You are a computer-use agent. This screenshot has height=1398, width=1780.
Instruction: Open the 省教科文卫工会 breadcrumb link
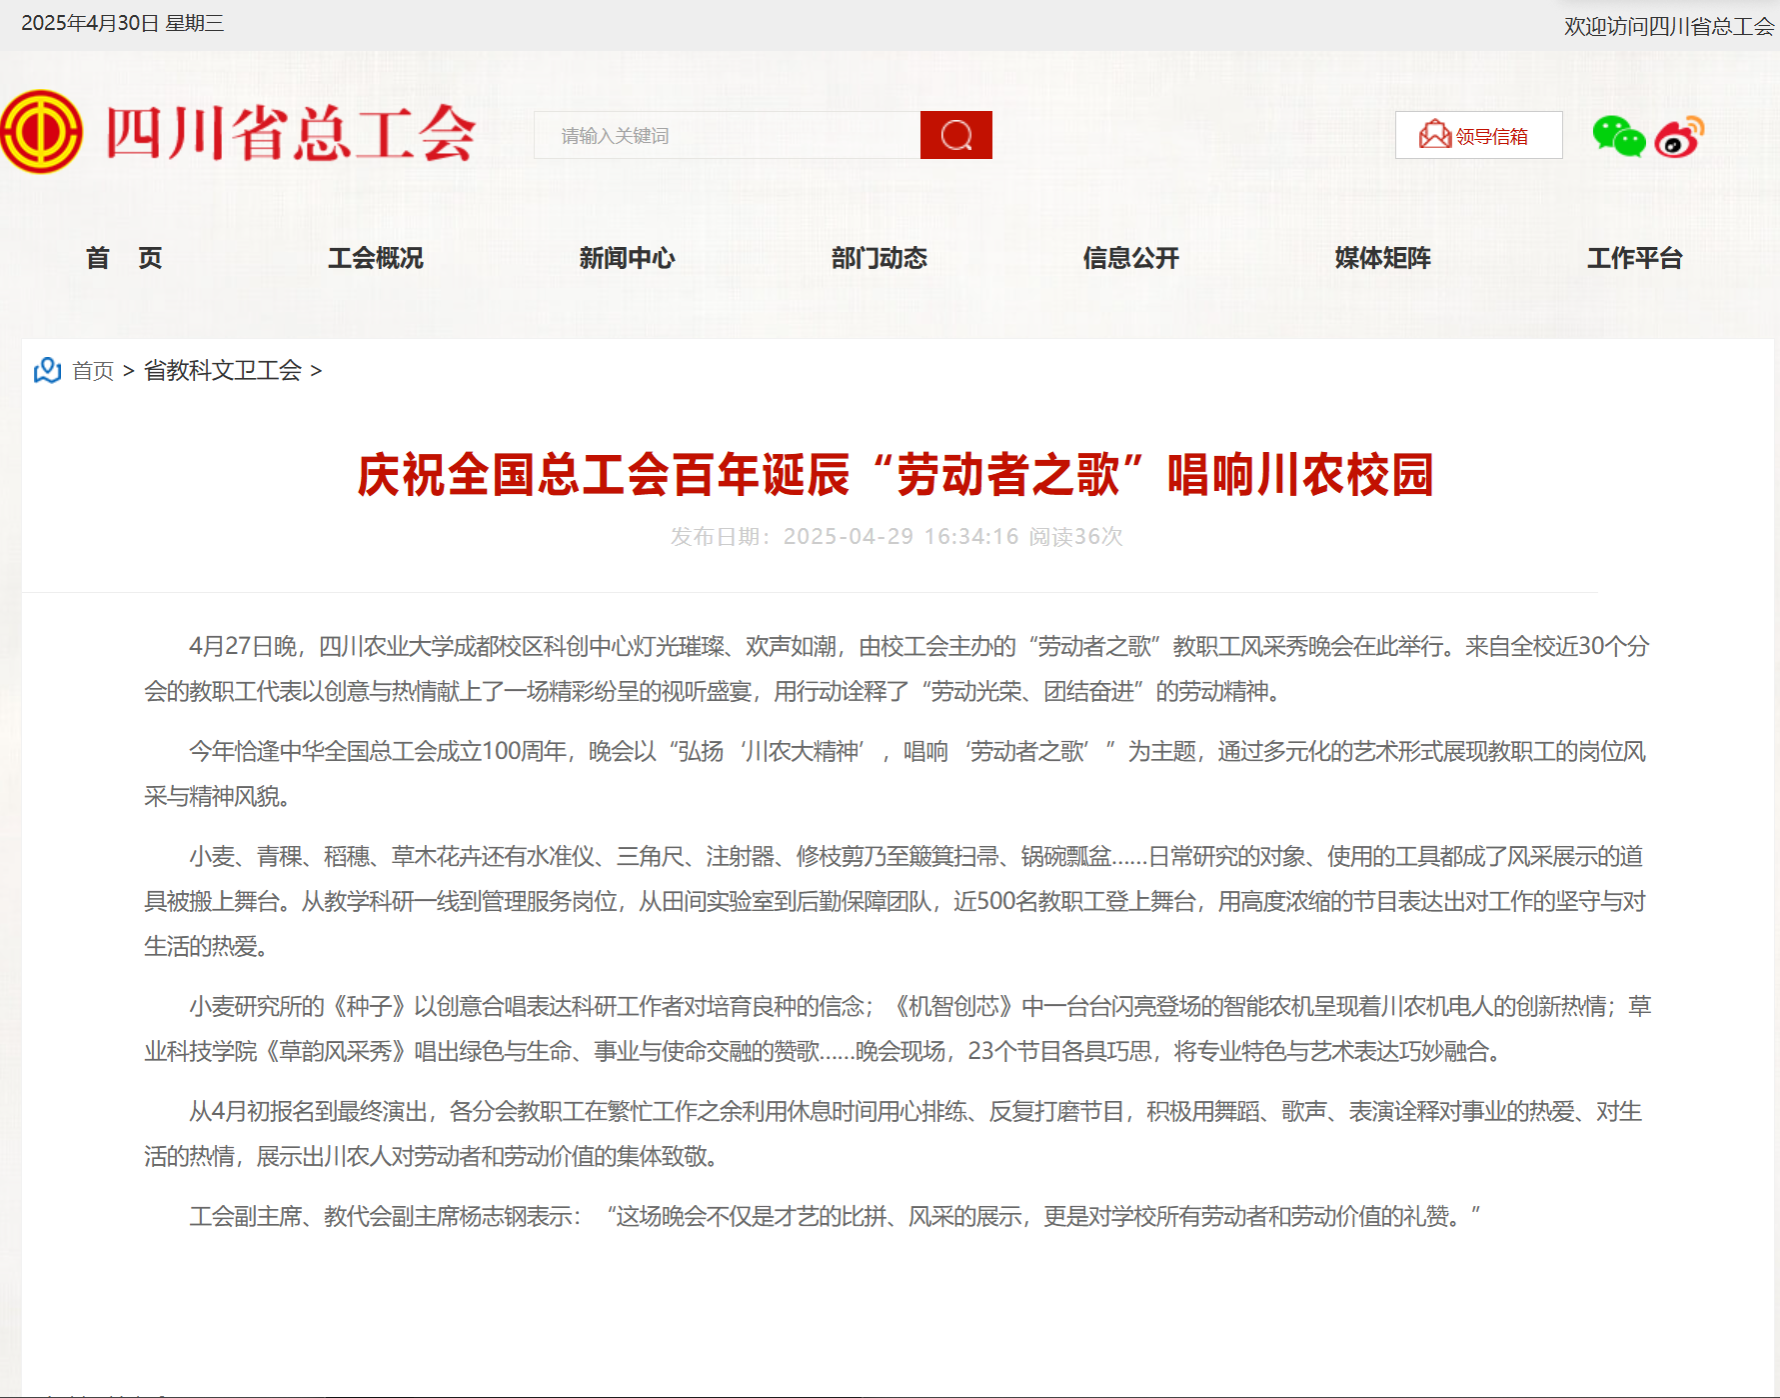pyautogui.click(x=223, y=371)
